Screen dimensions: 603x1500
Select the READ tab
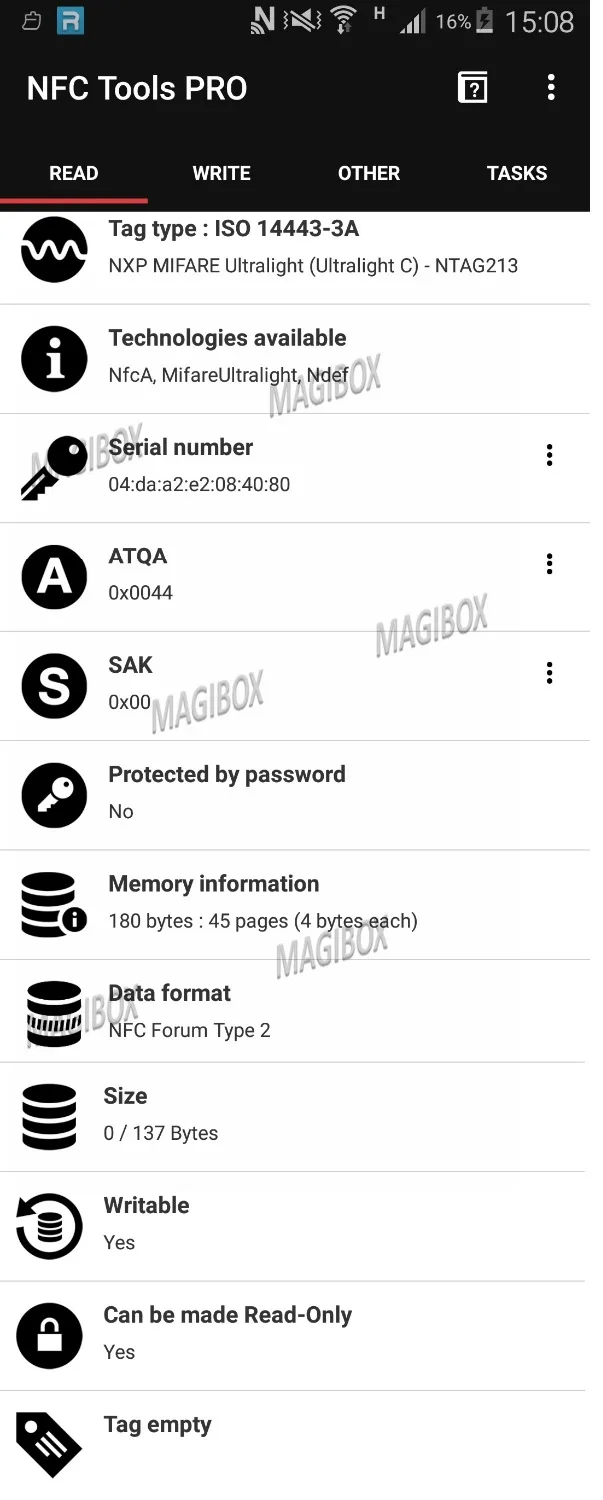click(x=74, y=173)
